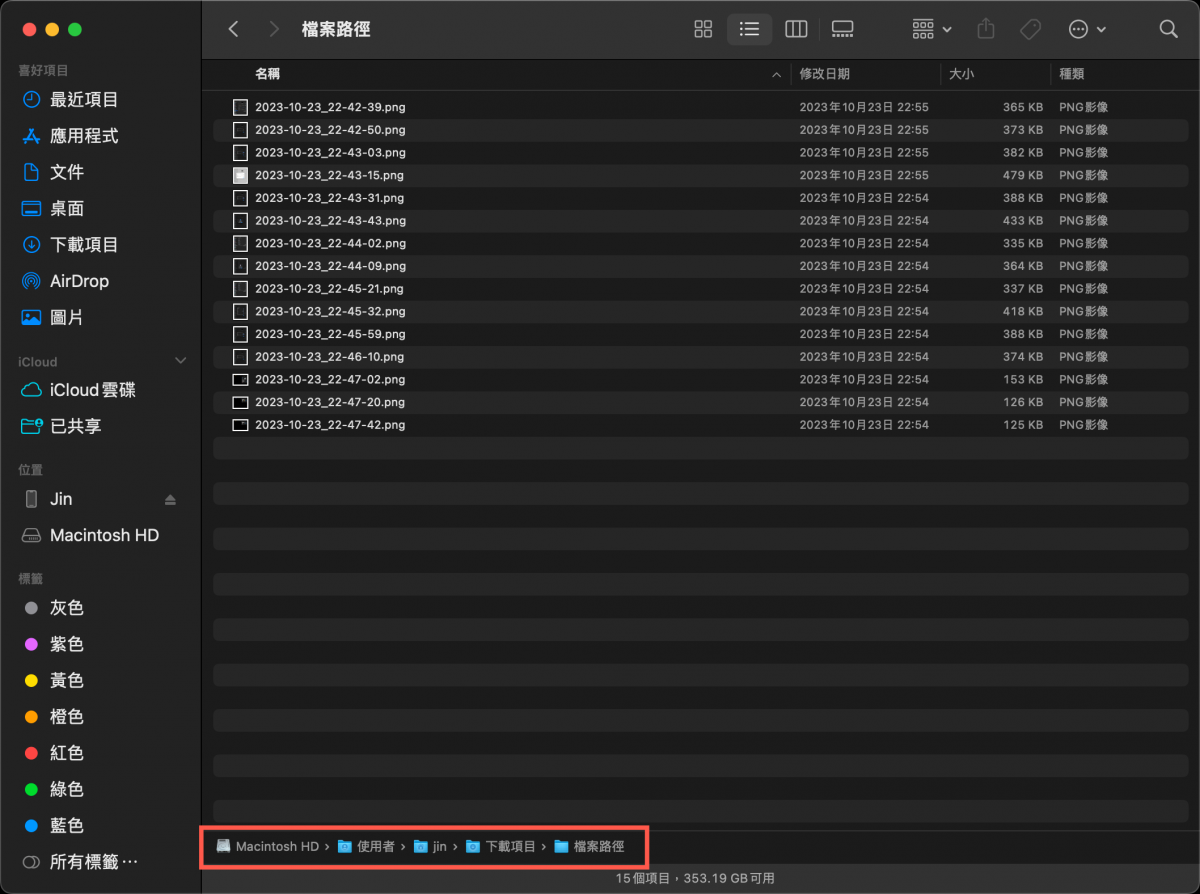Open the more actions ellipsis menu
The image size is (1200, 894).
(1087, 29)
